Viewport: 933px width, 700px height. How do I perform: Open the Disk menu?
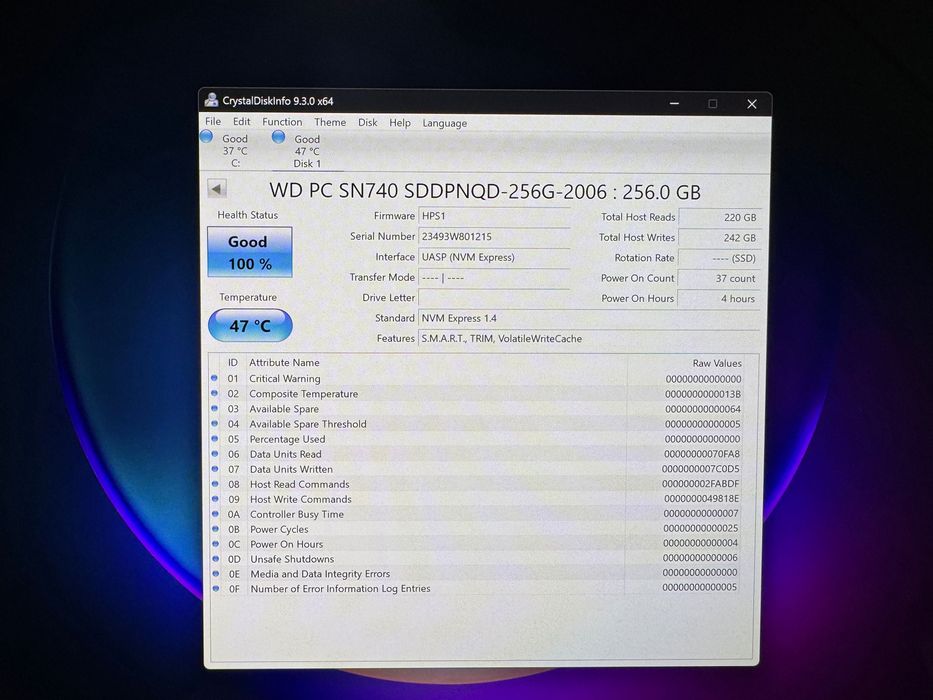coord(367,122)
